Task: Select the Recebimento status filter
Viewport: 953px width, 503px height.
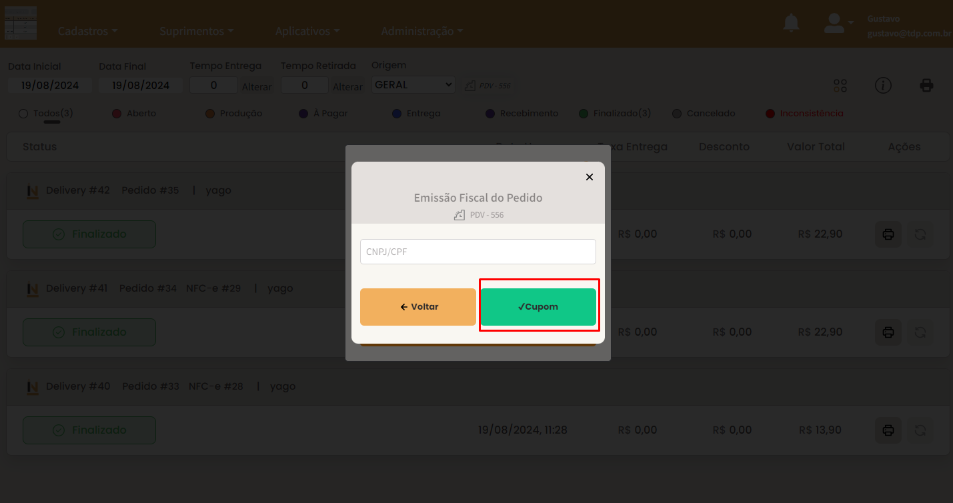Action: point(522,114)
